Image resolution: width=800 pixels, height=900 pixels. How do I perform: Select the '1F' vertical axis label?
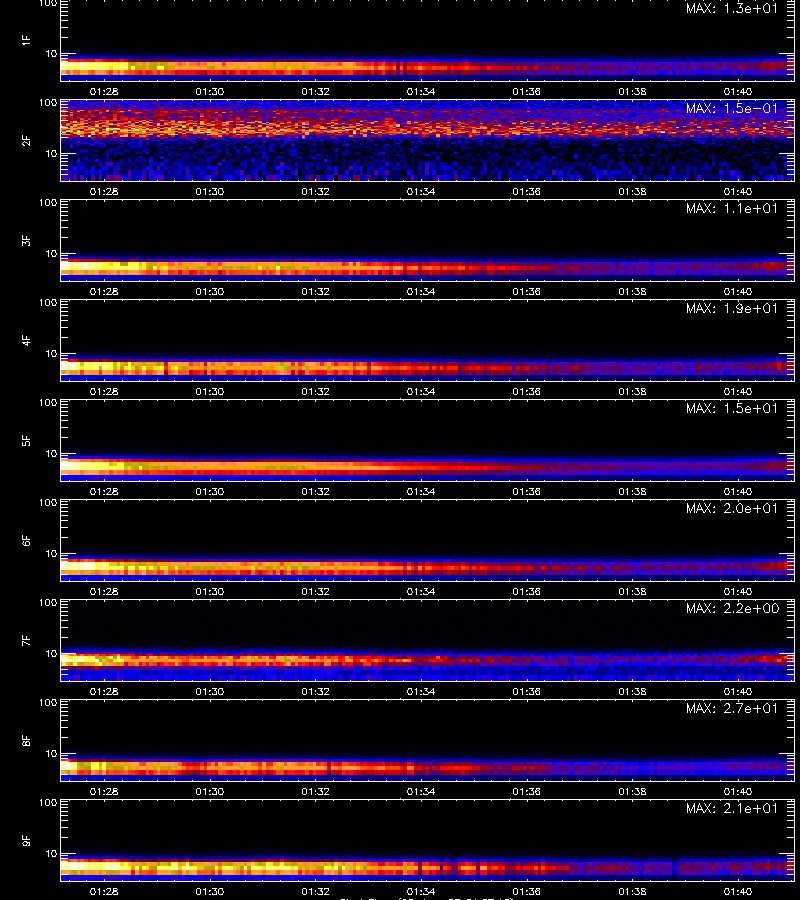point(26,40)
